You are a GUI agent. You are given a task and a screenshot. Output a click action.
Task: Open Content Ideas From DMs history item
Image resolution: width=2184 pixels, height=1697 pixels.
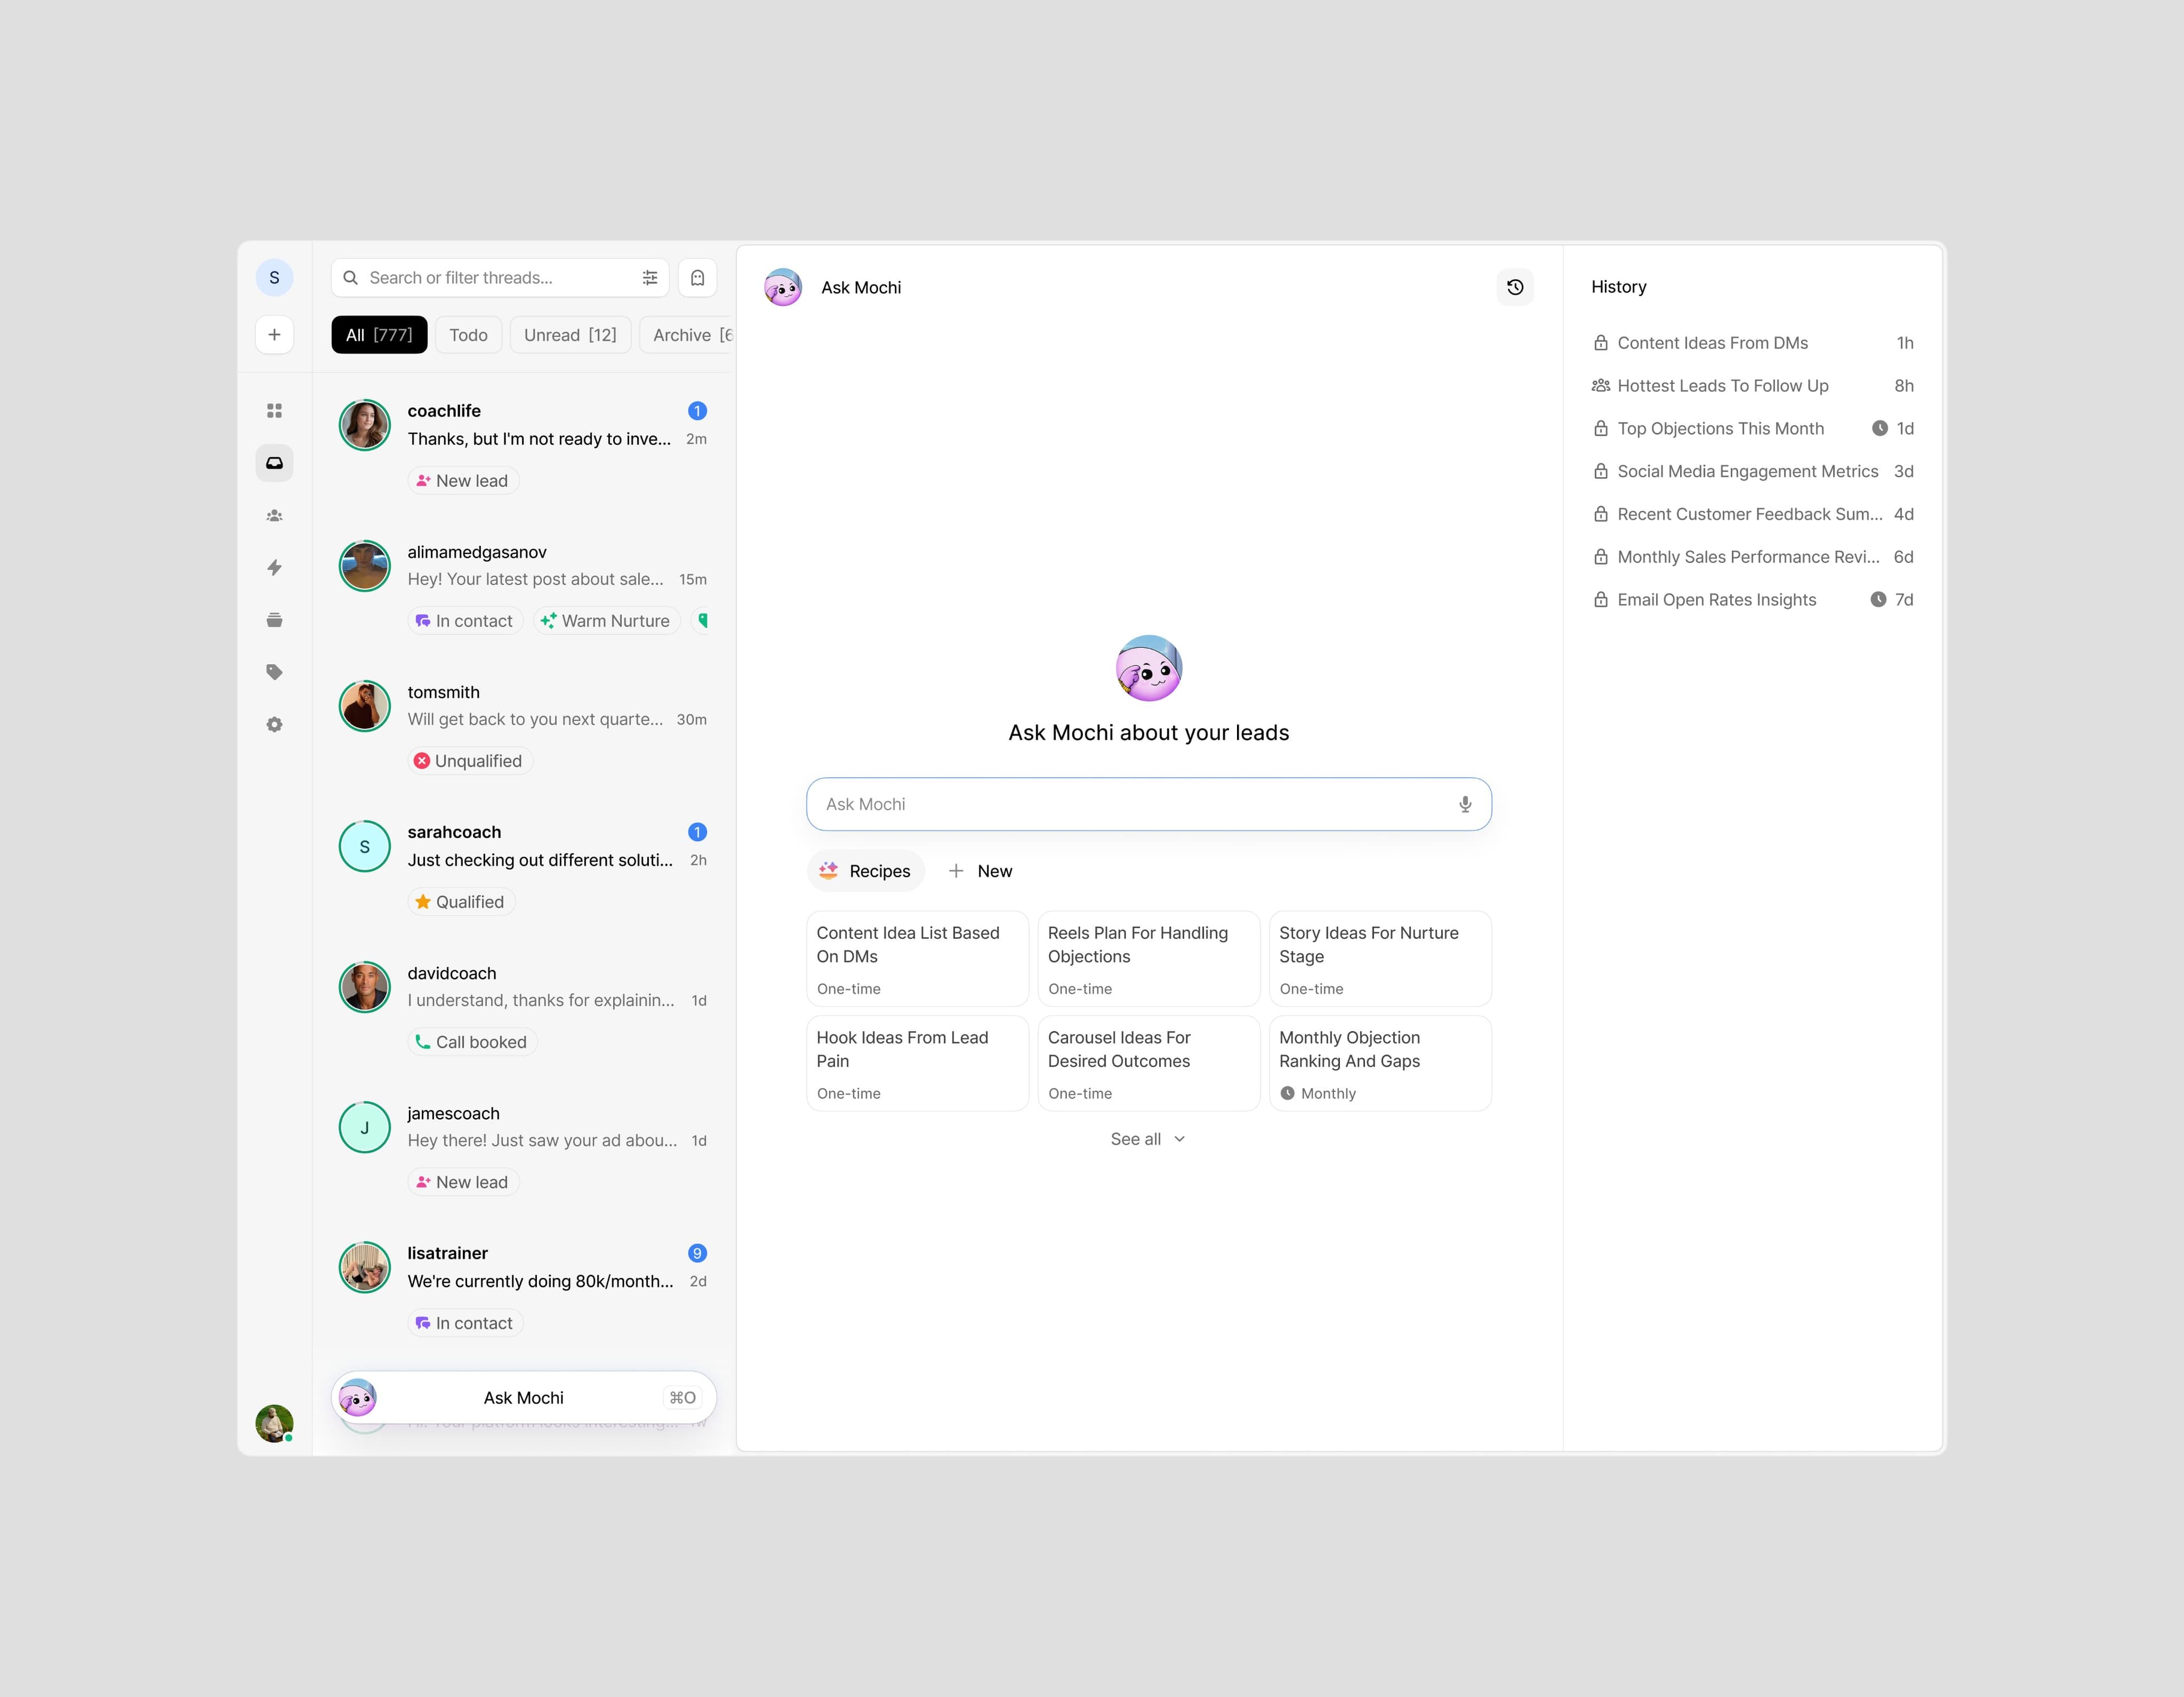coord(1752,343)
